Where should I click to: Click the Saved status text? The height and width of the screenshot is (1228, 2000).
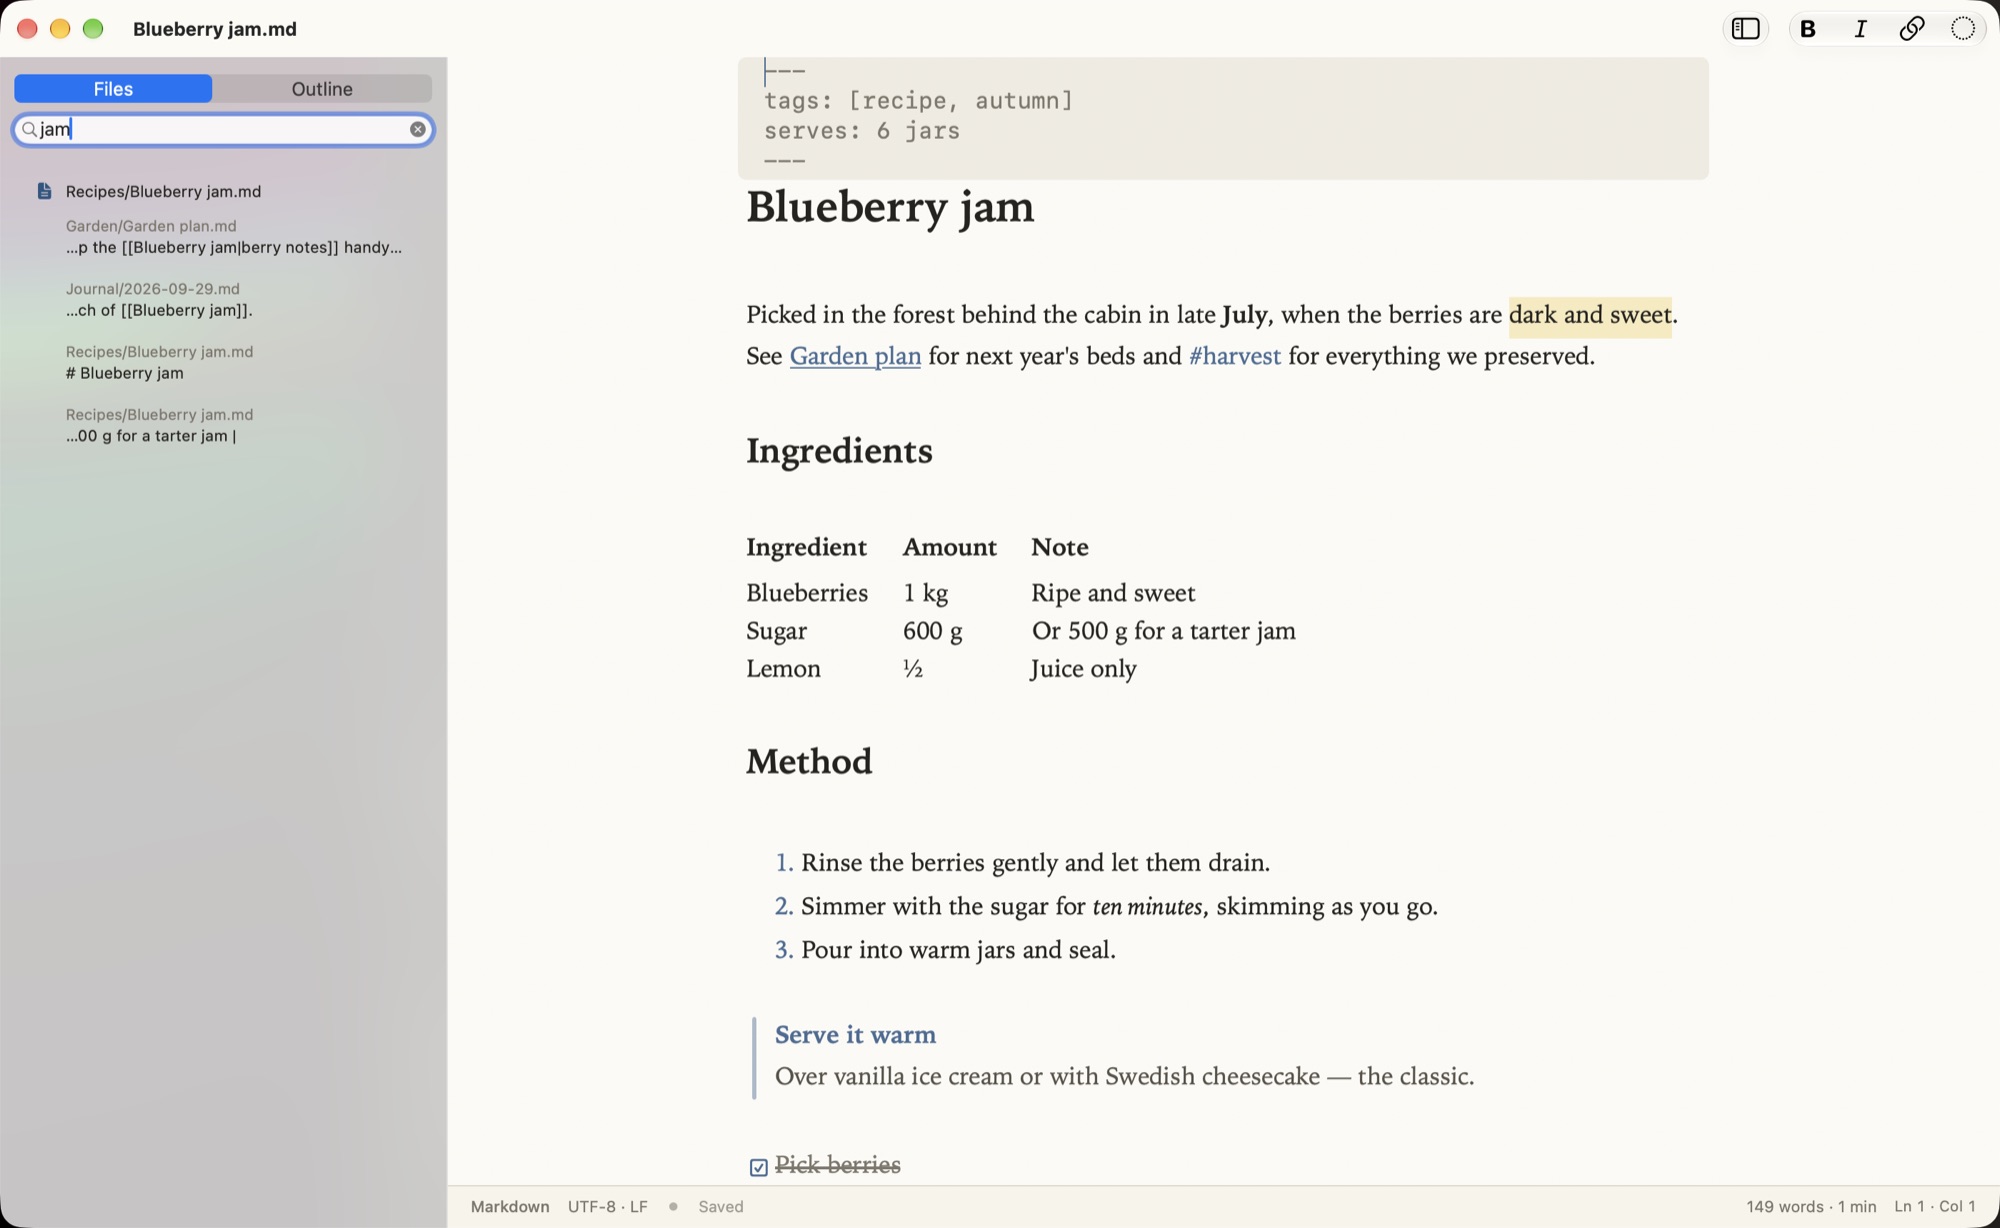point(721,1207)
